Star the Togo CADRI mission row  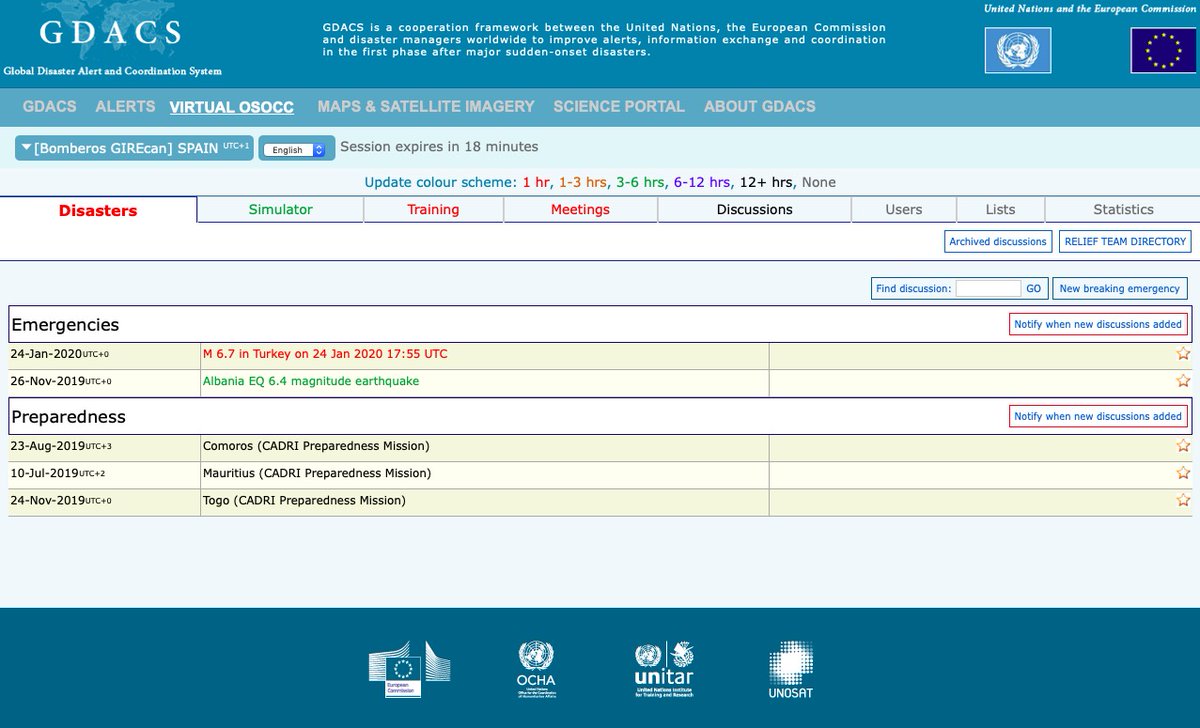[x=1183, y=500]
